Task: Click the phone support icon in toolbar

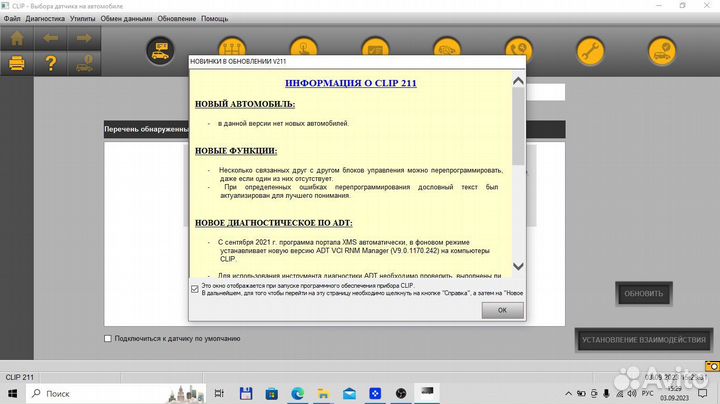Action: point(517,49)
